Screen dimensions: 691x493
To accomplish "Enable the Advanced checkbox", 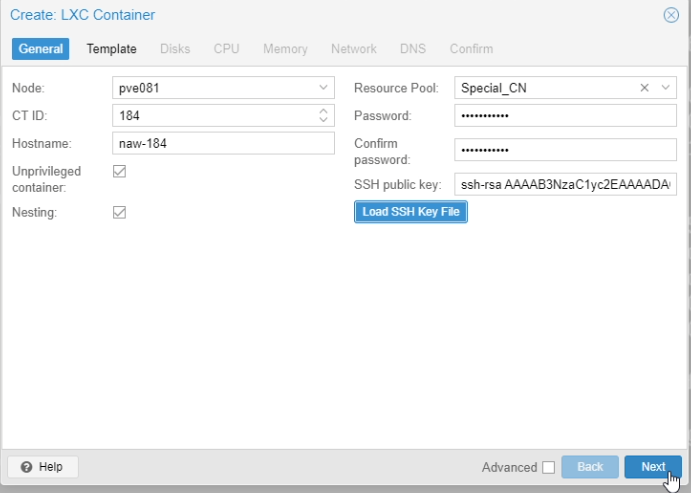I will coord(549,467).
